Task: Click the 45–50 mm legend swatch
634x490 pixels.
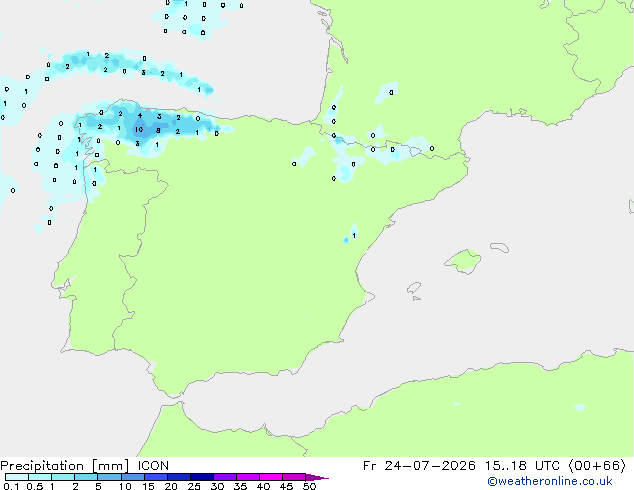Action: click(x=294, y=477)
